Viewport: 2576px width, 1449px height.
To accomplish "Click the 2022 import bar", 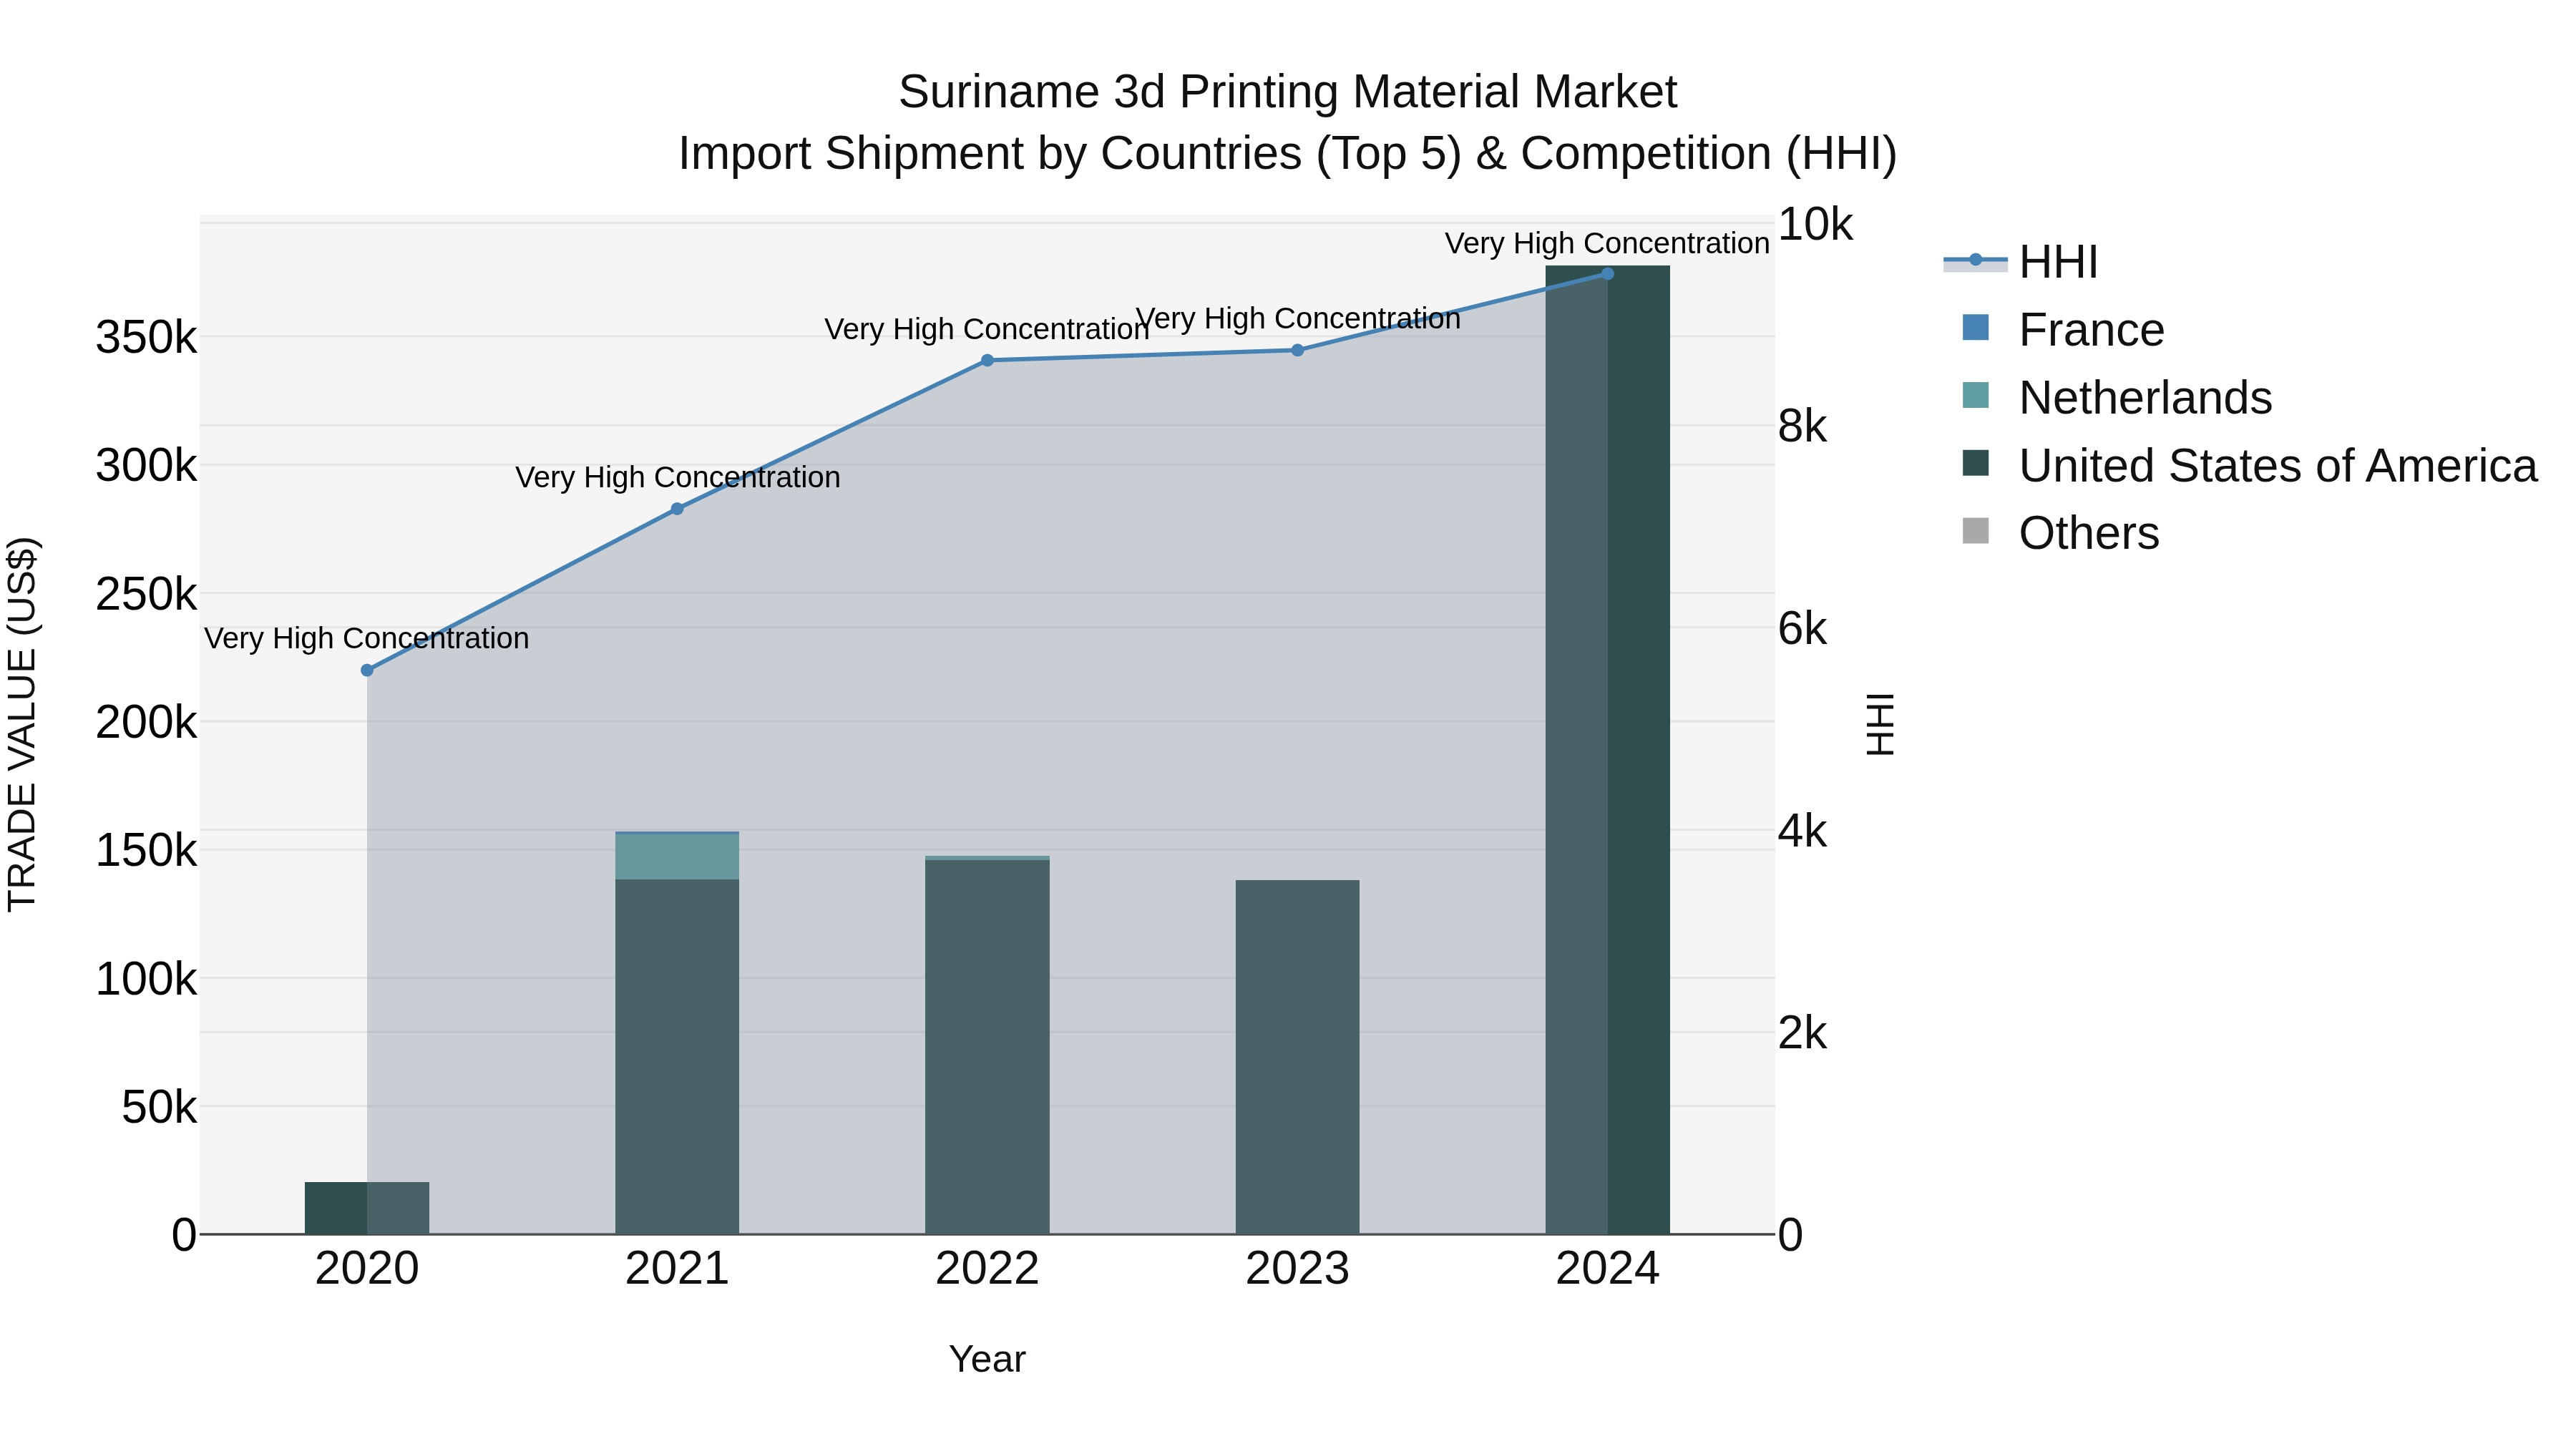I will pos(987,1046).
